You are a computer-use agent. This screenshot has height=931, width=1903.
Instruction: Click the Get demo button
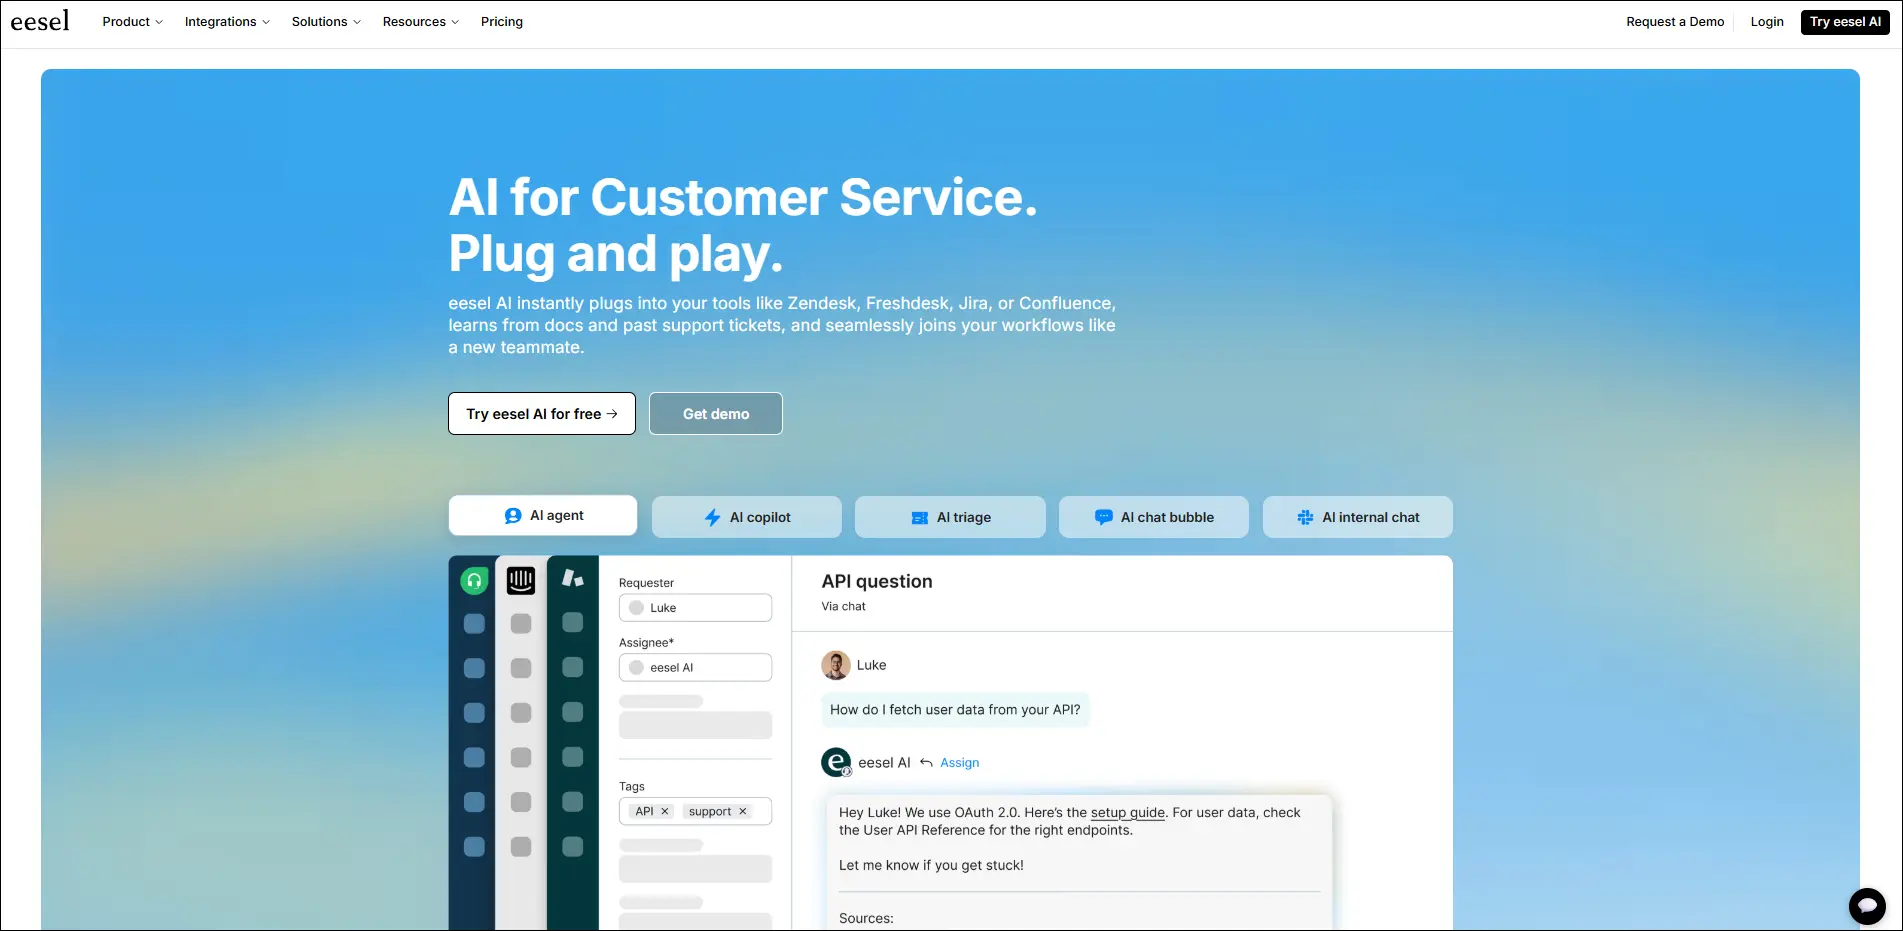pyautogui.click(x=715, y=413)
